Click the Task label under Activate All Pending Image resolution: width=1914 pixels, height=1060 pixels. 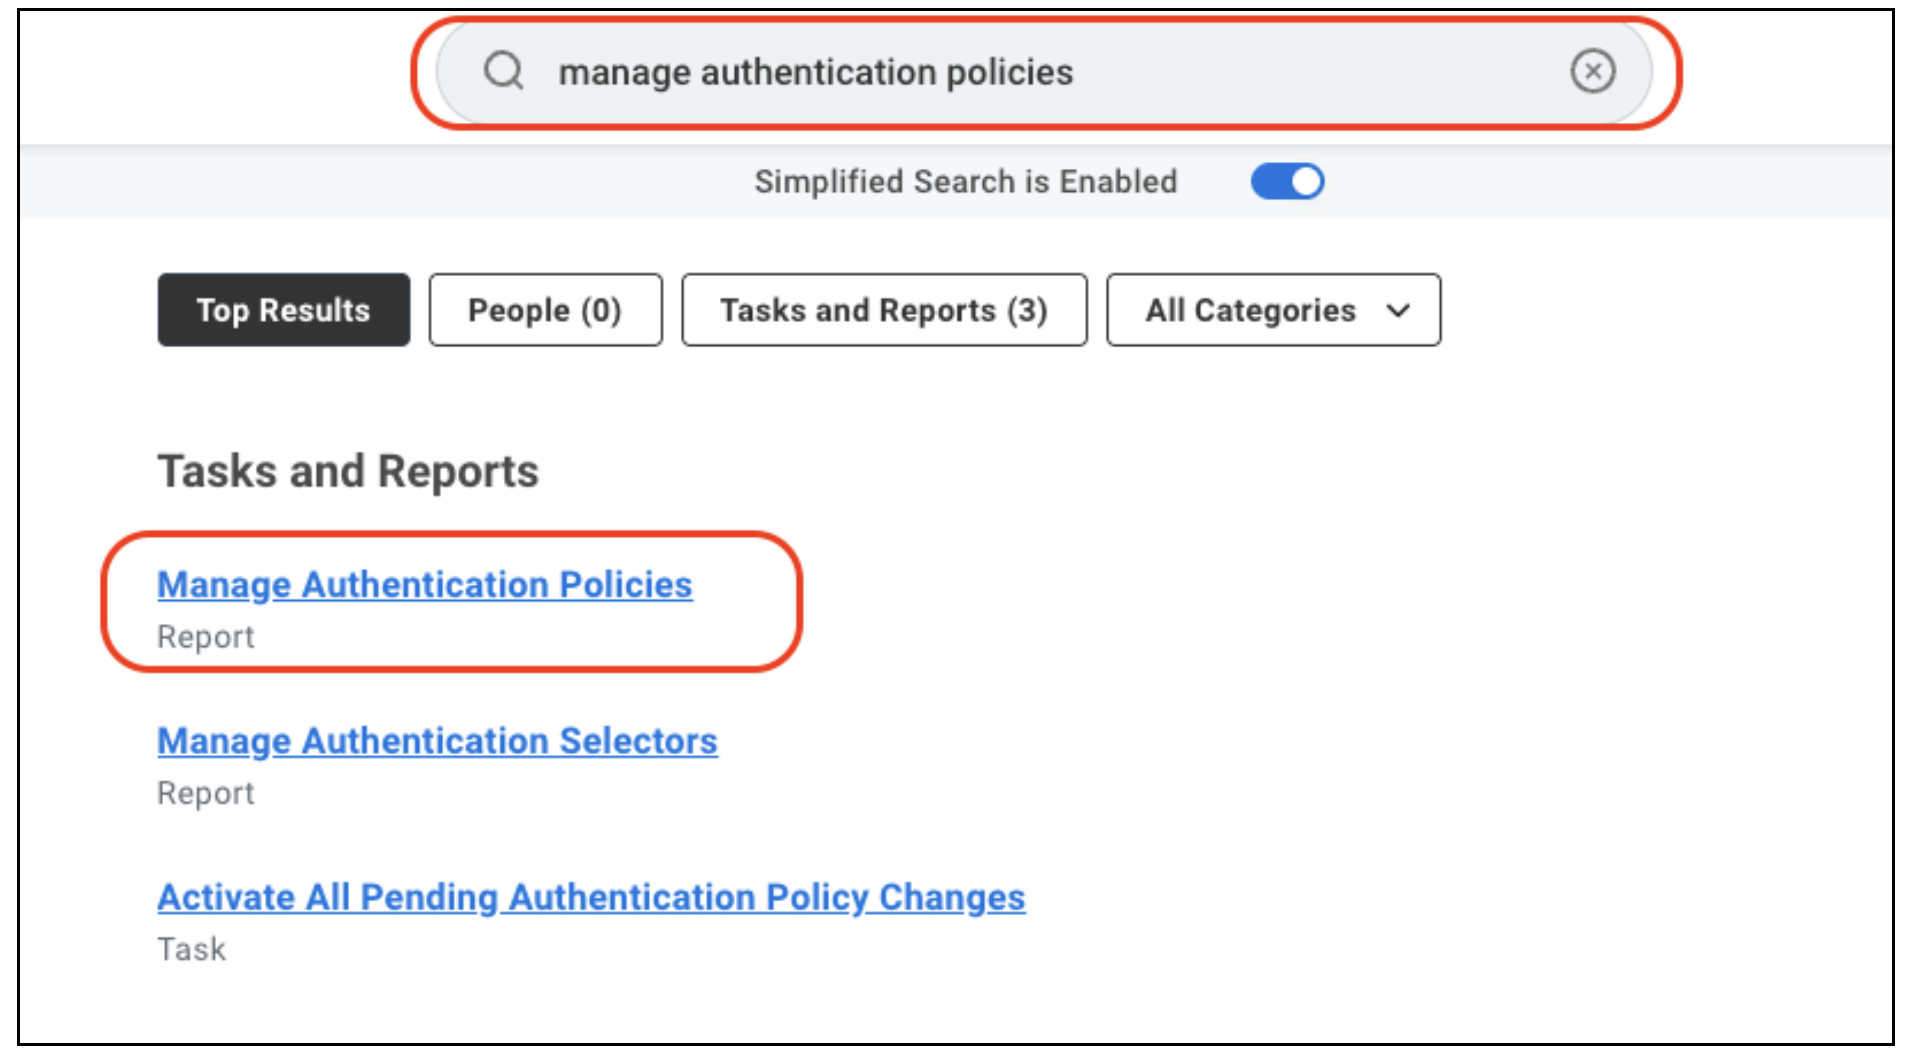(192, 949)
